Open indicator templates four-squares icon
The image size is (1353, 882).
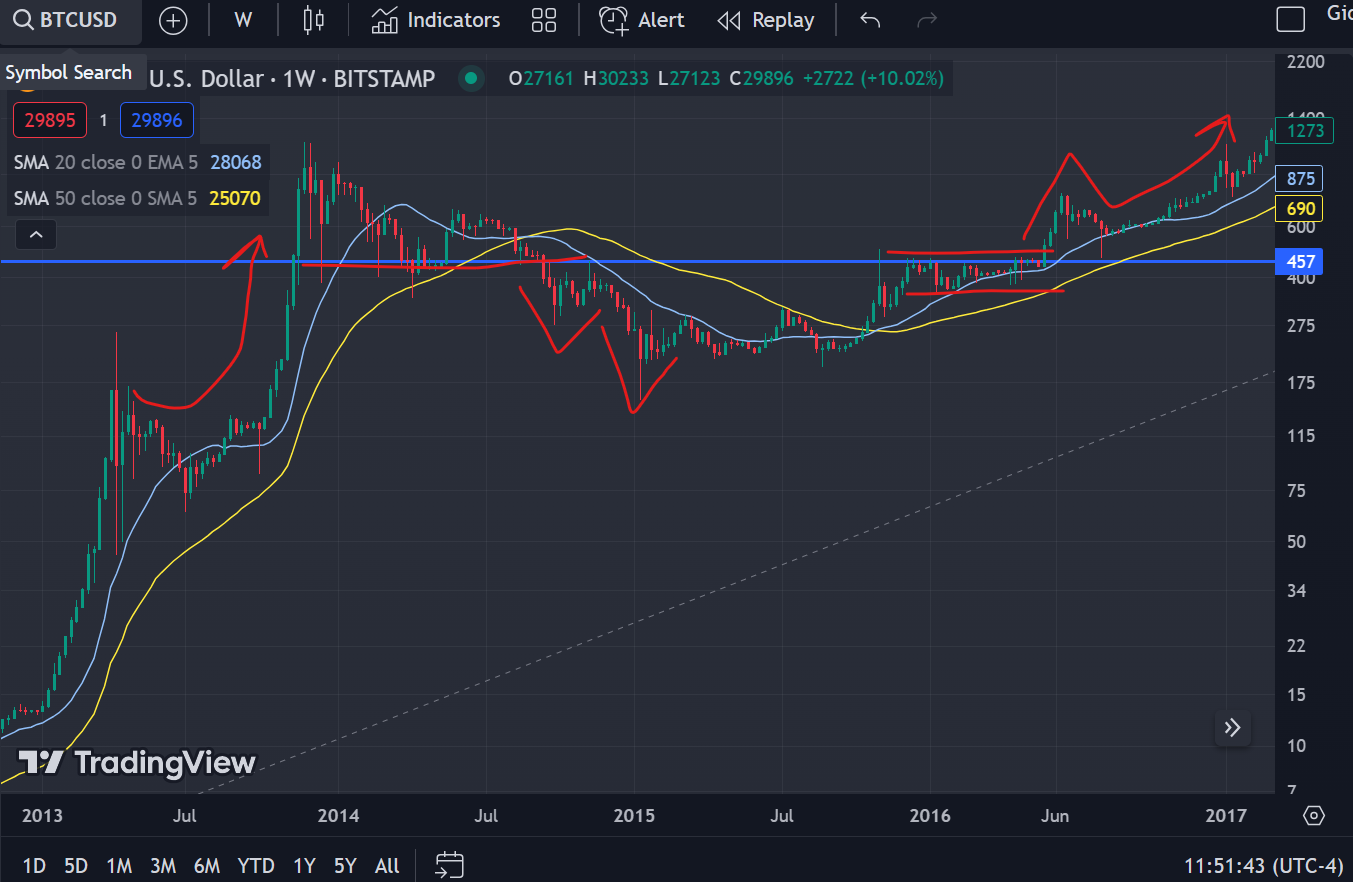(x=544, y=20)
